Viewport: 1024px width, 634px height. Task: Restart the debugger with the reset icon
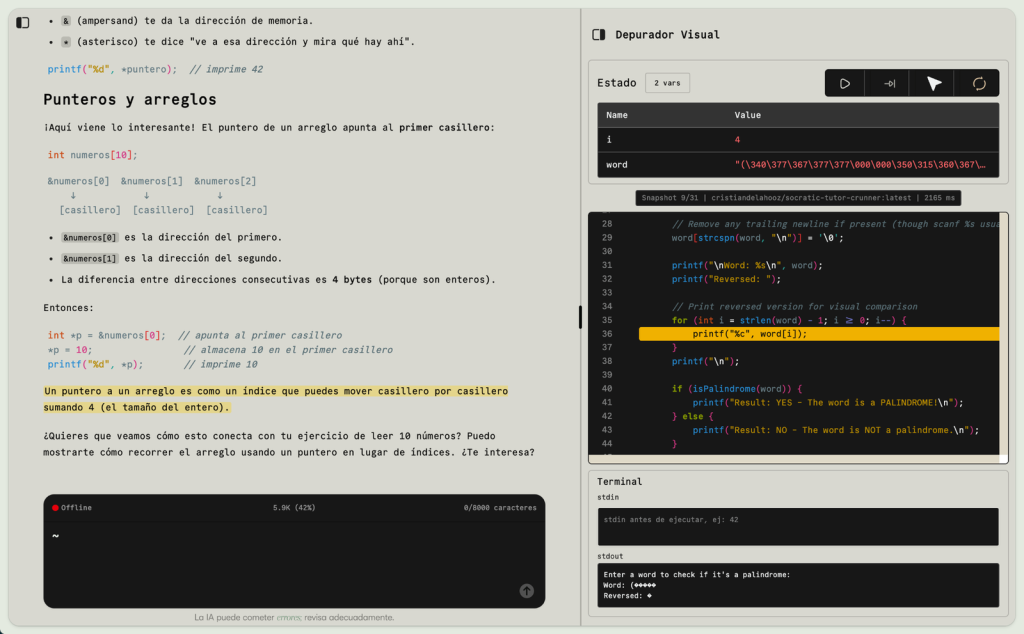coord(978,84)
